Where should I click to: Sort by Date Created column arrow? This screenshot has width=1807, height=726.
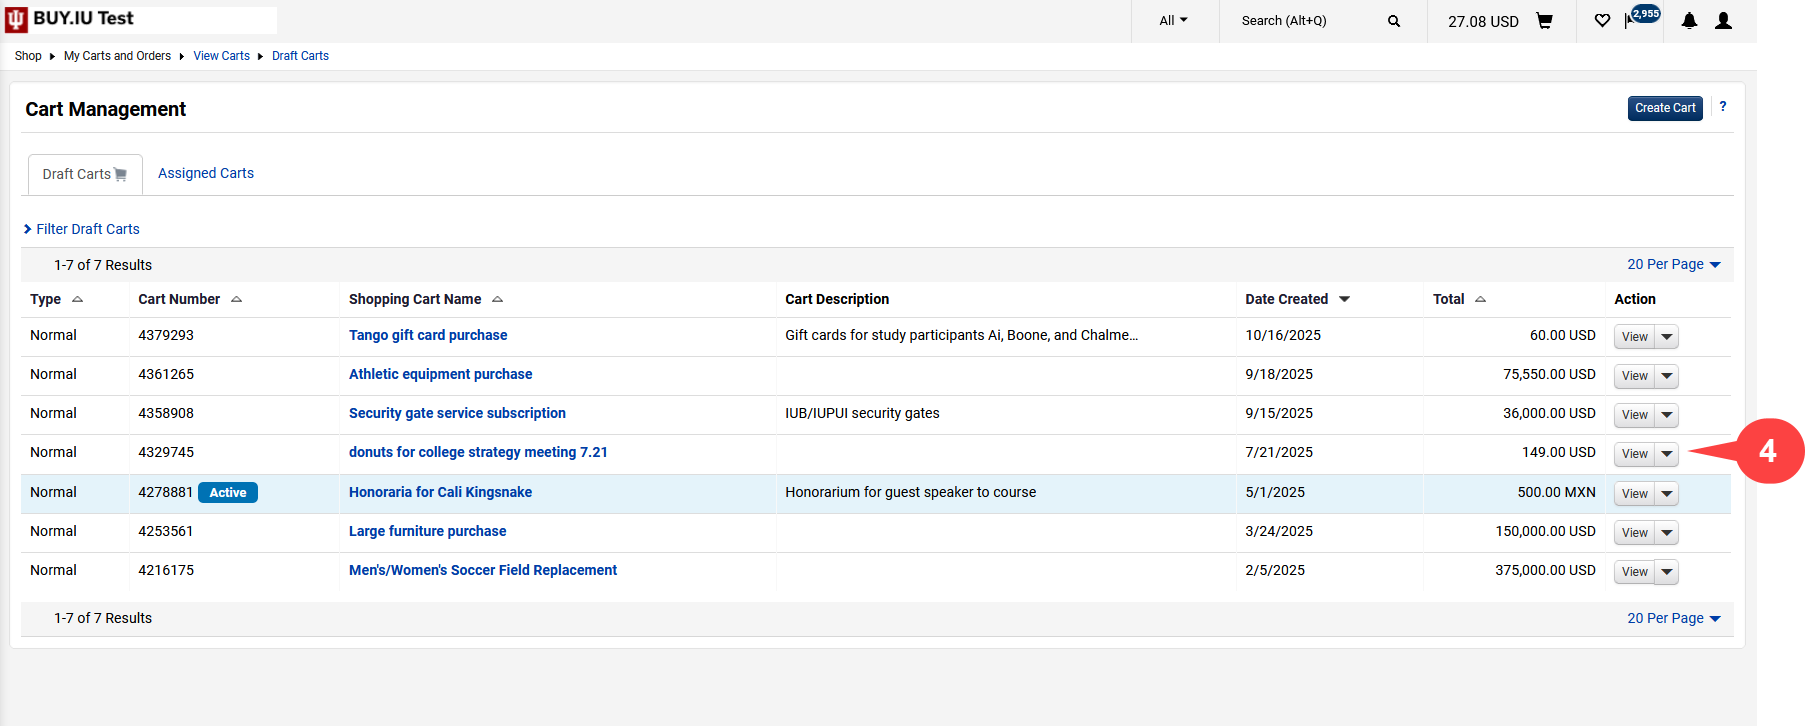1344,299
